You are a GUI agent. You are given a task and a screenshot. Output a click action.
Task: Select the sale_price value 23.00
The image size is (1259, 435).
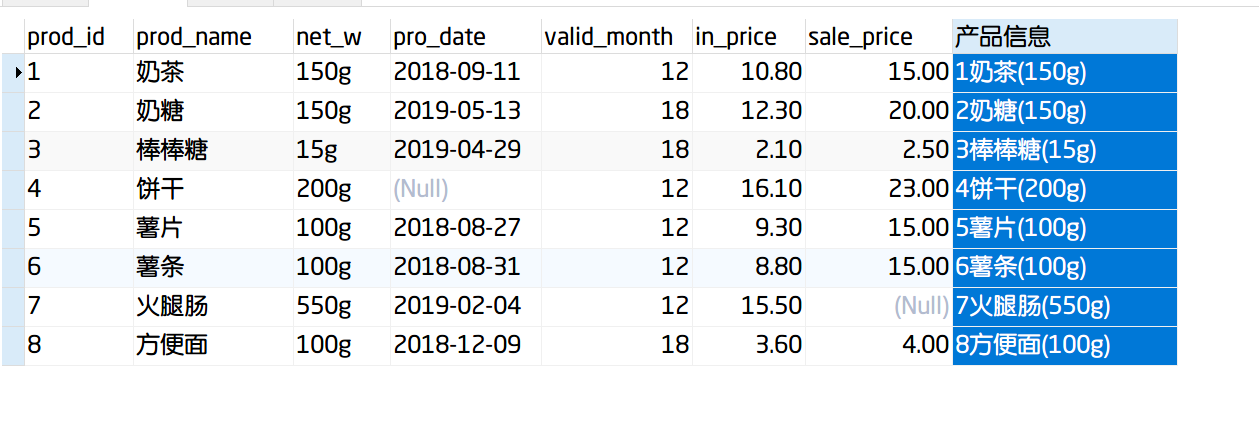[x=879, y=189]
